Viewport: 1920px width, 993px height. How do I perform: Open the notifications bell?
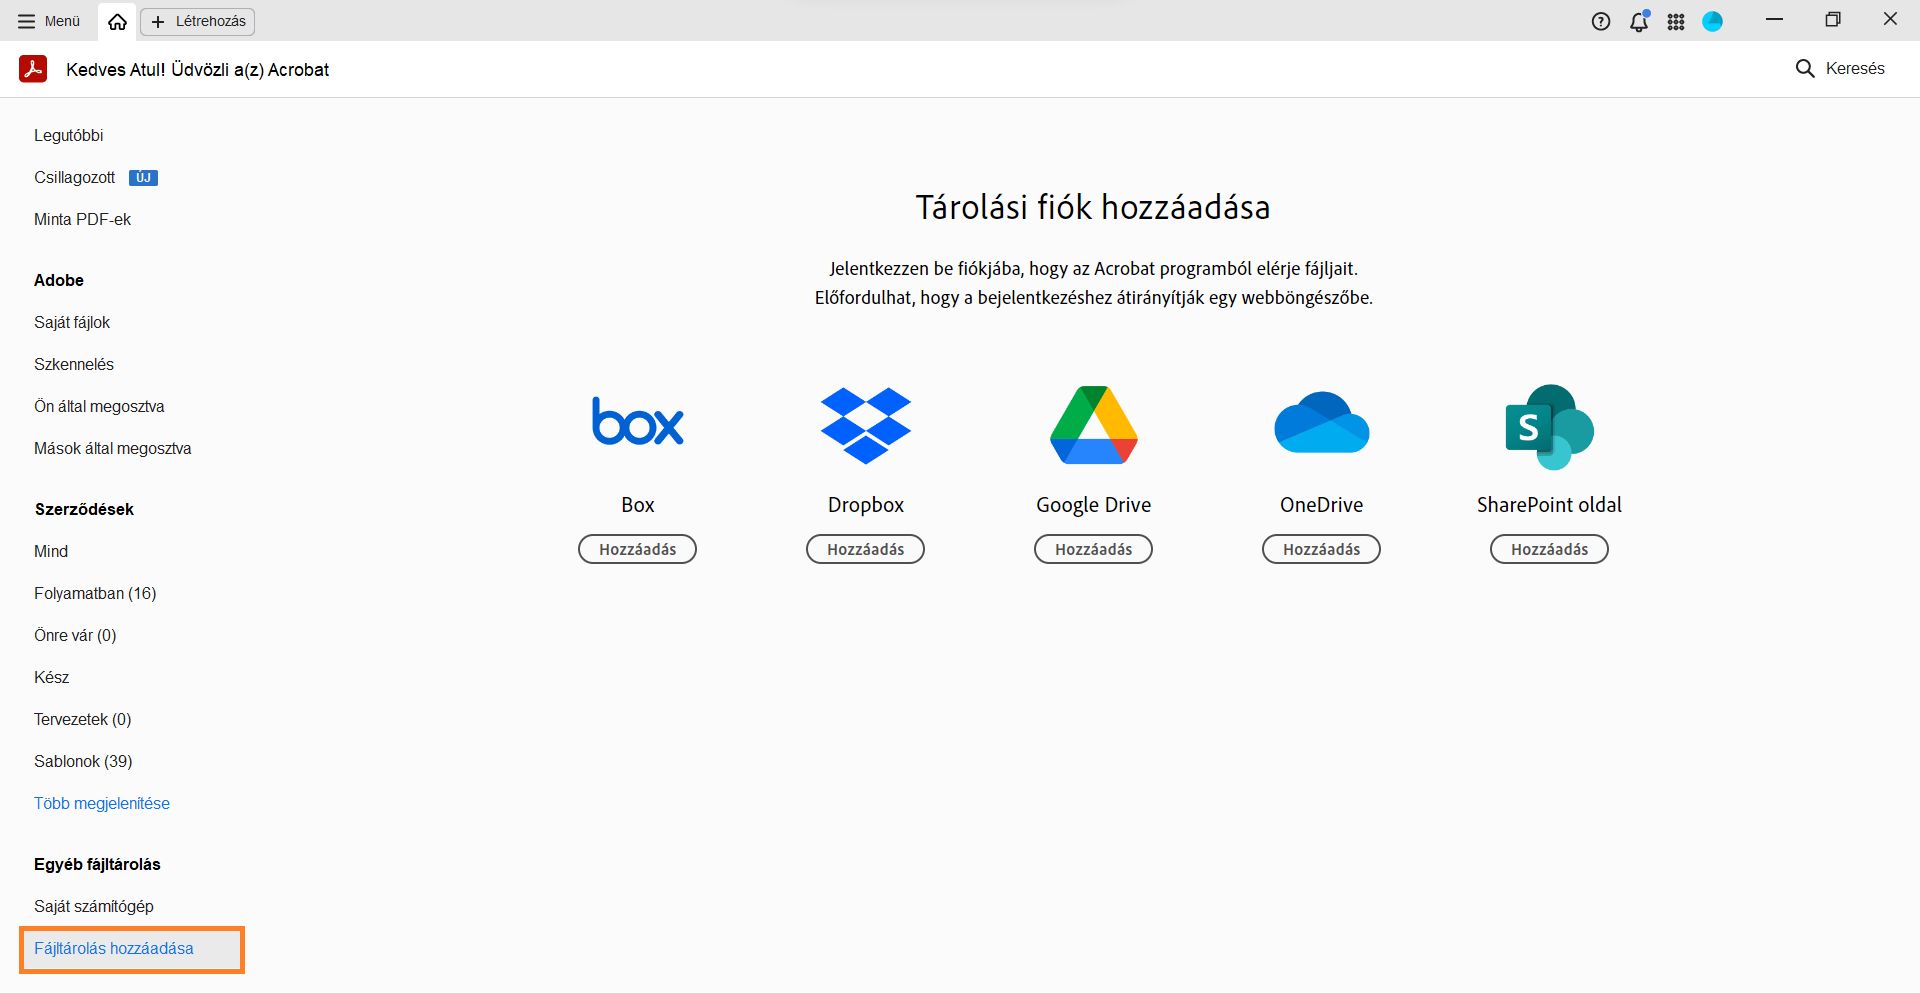tap(1639, 20)
